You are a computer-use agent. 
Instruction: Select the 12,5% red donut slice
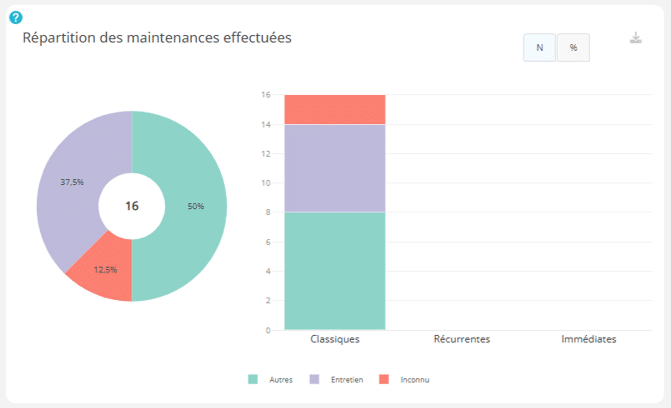(x=105, y=270)
